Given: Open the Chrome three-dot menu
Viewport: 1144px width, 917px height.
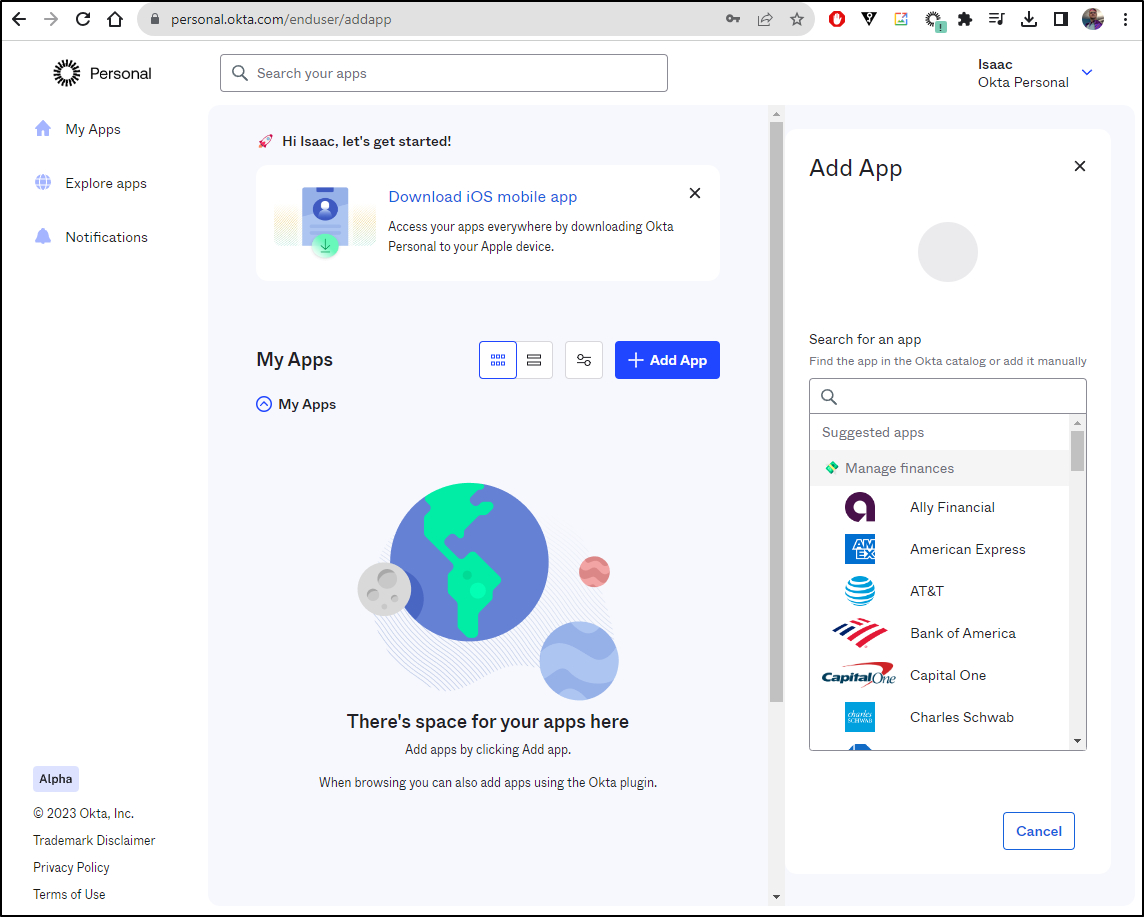Looking at the screenshot, I should [1125, 20].
